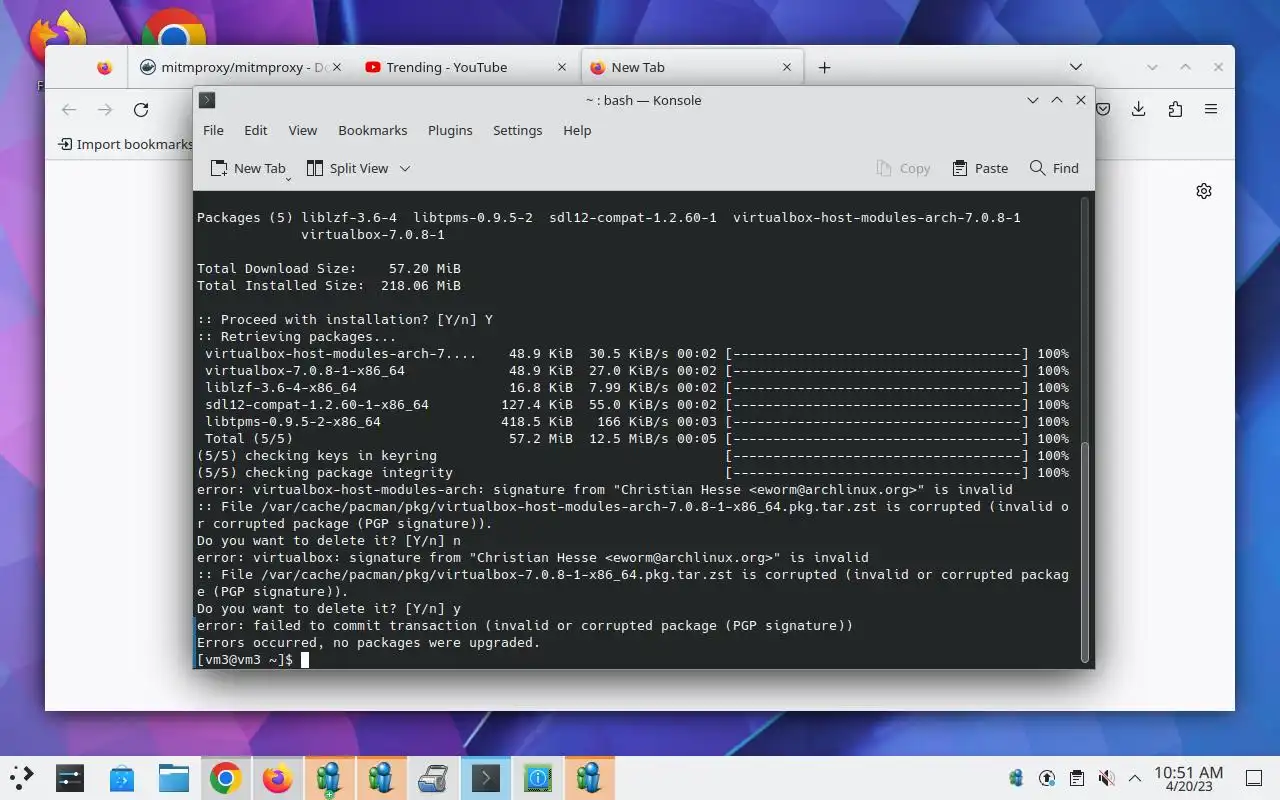Switch to Google Chrome in the taskbar

click(225, 777)
